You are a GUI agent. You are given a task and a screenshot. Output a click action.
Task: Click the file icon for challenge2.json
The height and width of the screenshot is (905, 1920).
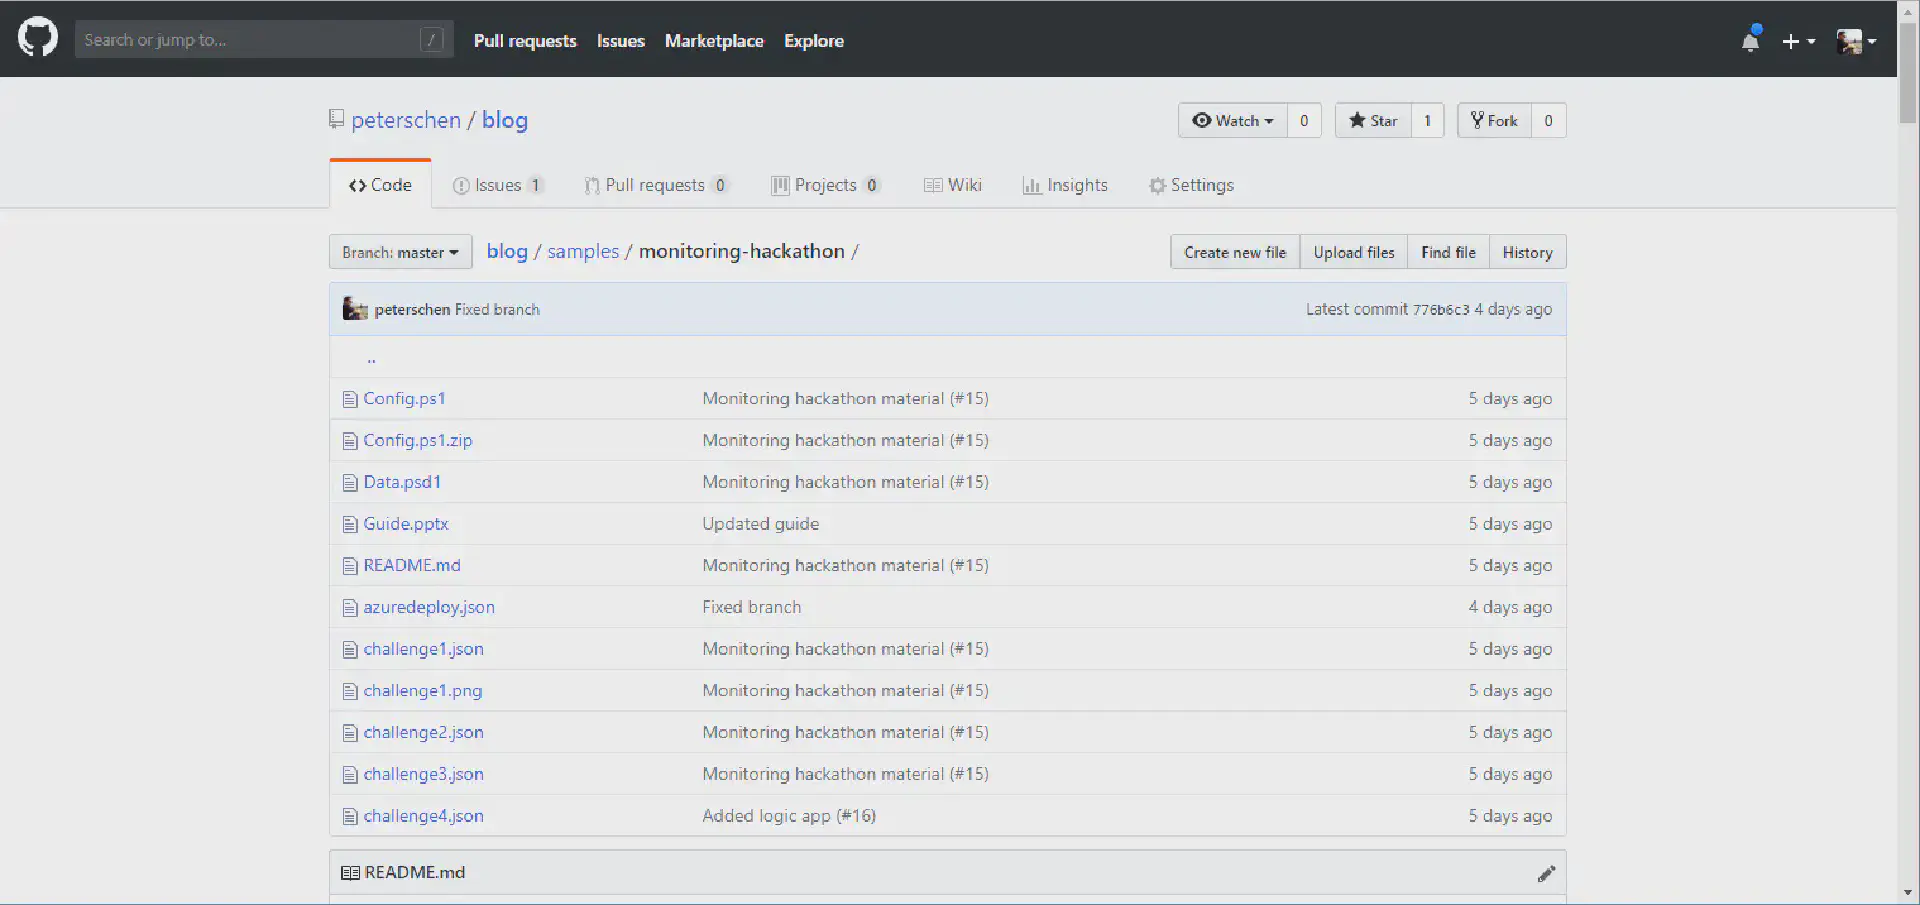pyautogui.click(x=350, y=733)
